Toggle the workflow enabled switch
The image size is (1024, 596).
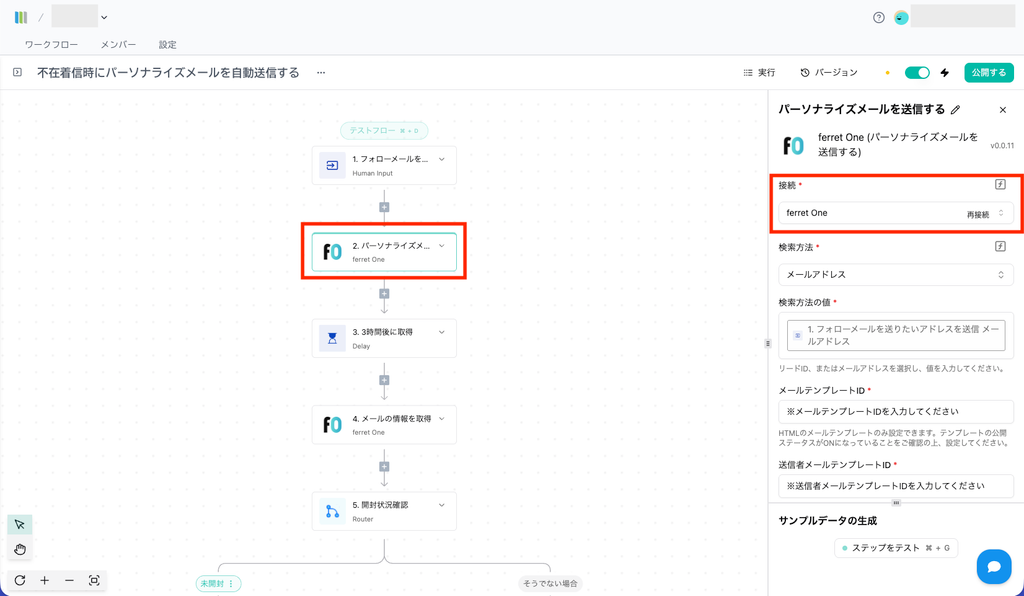click(x=917, y=72)
